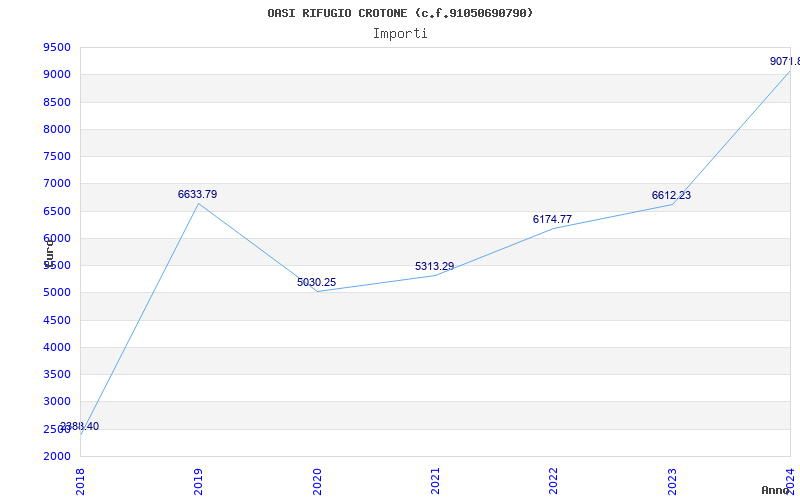Click the 2000 y-axis value
Image resolution: width=800 pixels, height=500 pixels.
click(57, 456)
